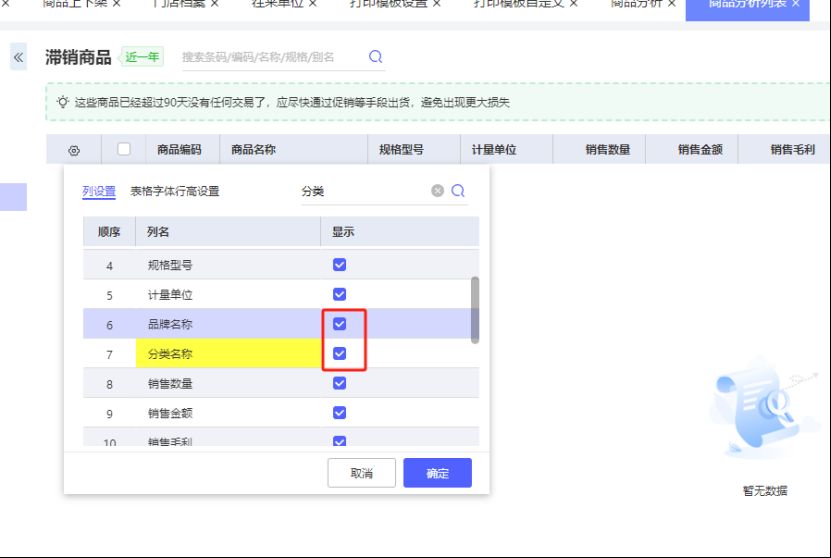Open the 近一年 time range selector
The width and height of the screenshot is (831, 558).
pos(141,57)
